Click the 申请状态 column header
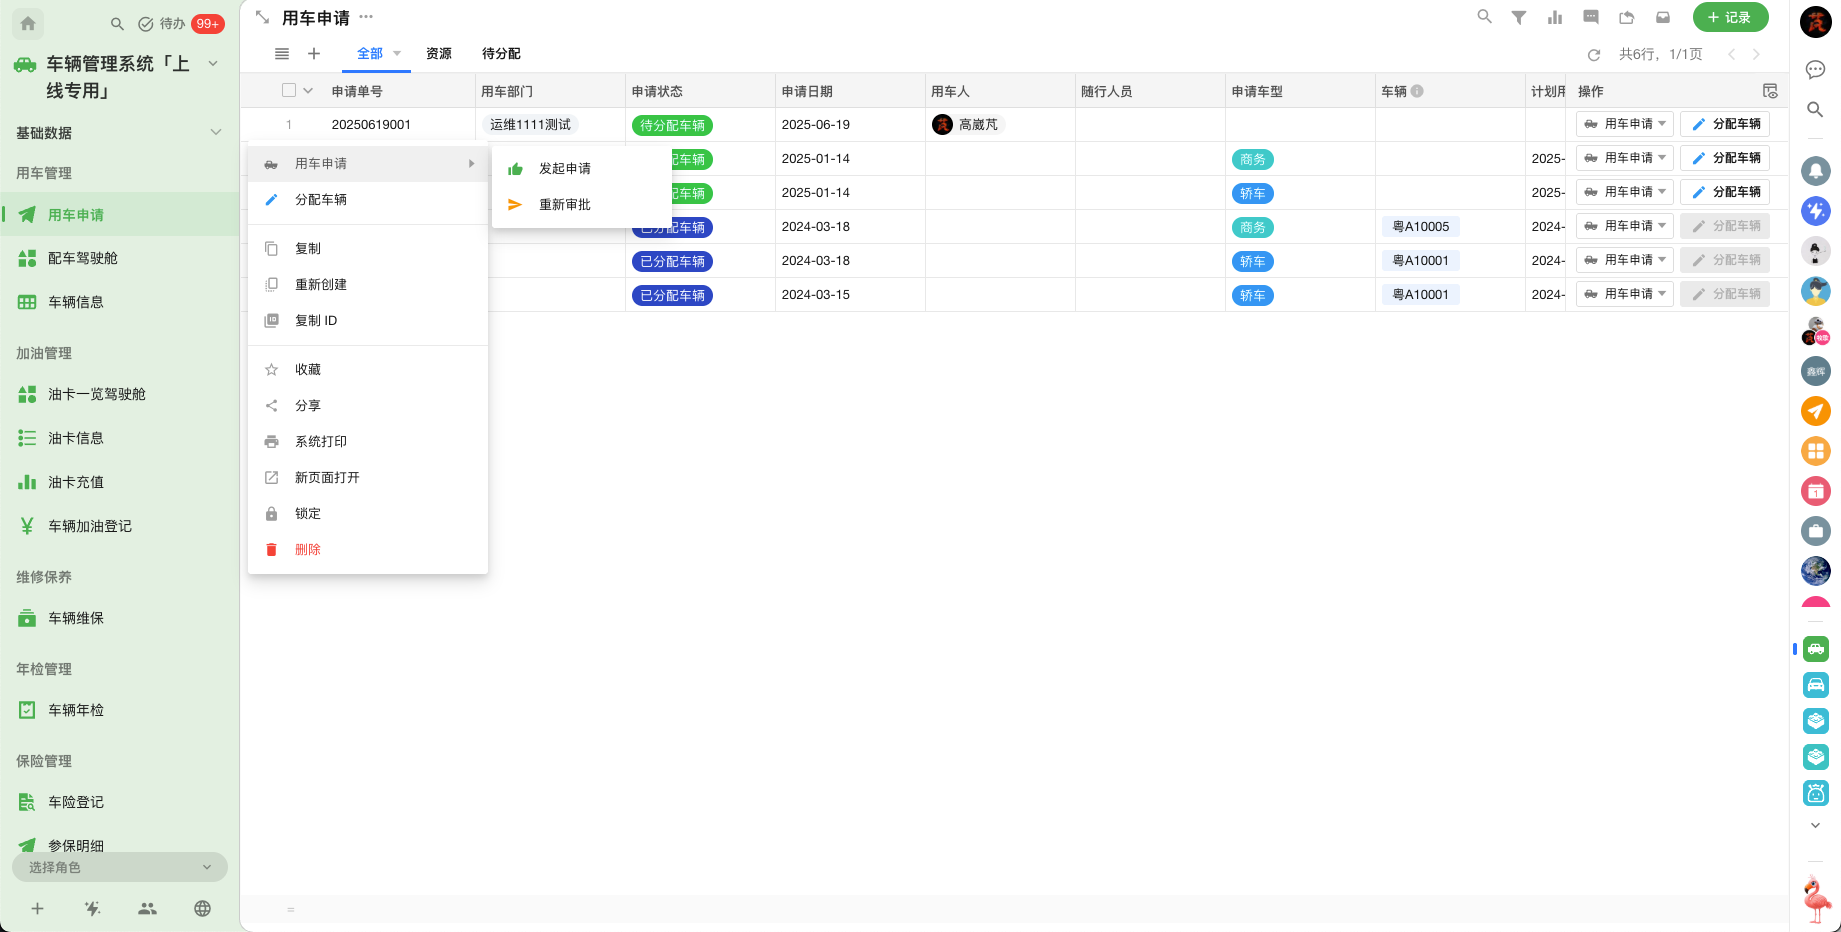The height and width of the screenshot is (932, 1841). pyautogui.click(x=700, y=91)
